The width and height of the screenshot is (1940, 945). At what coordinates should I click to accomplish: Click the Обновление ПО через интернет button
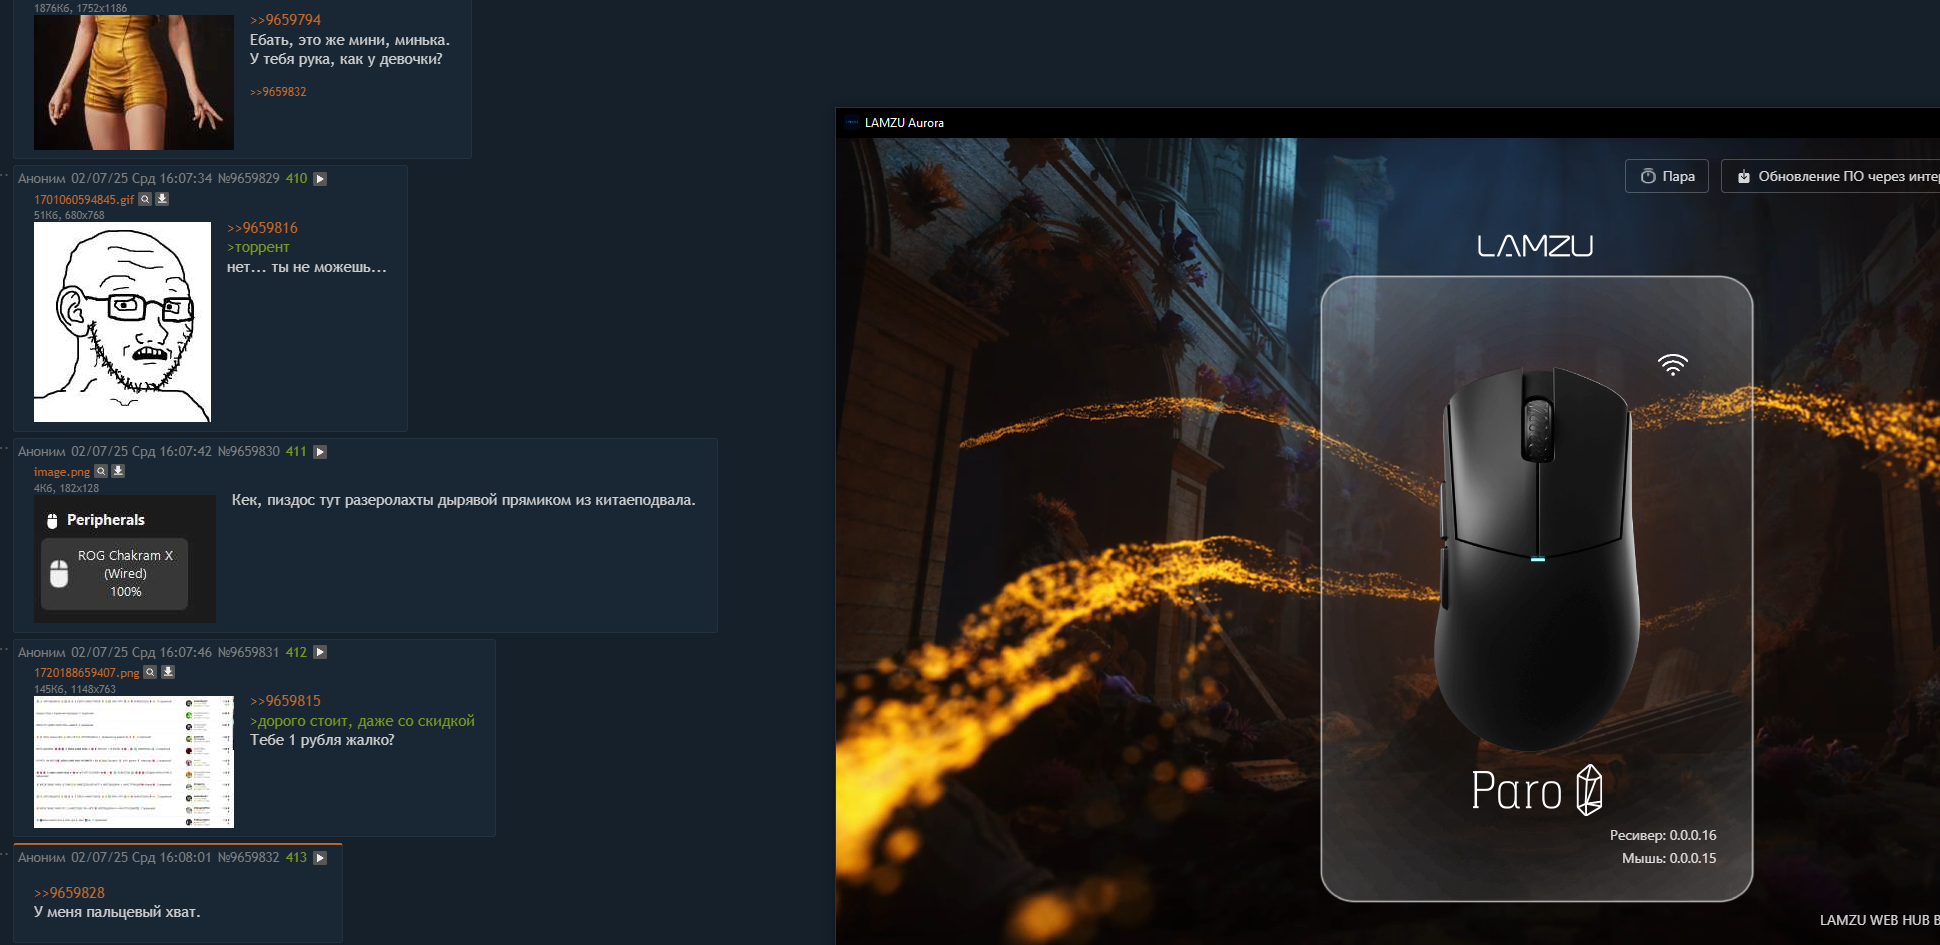(x=1831, y=176)
